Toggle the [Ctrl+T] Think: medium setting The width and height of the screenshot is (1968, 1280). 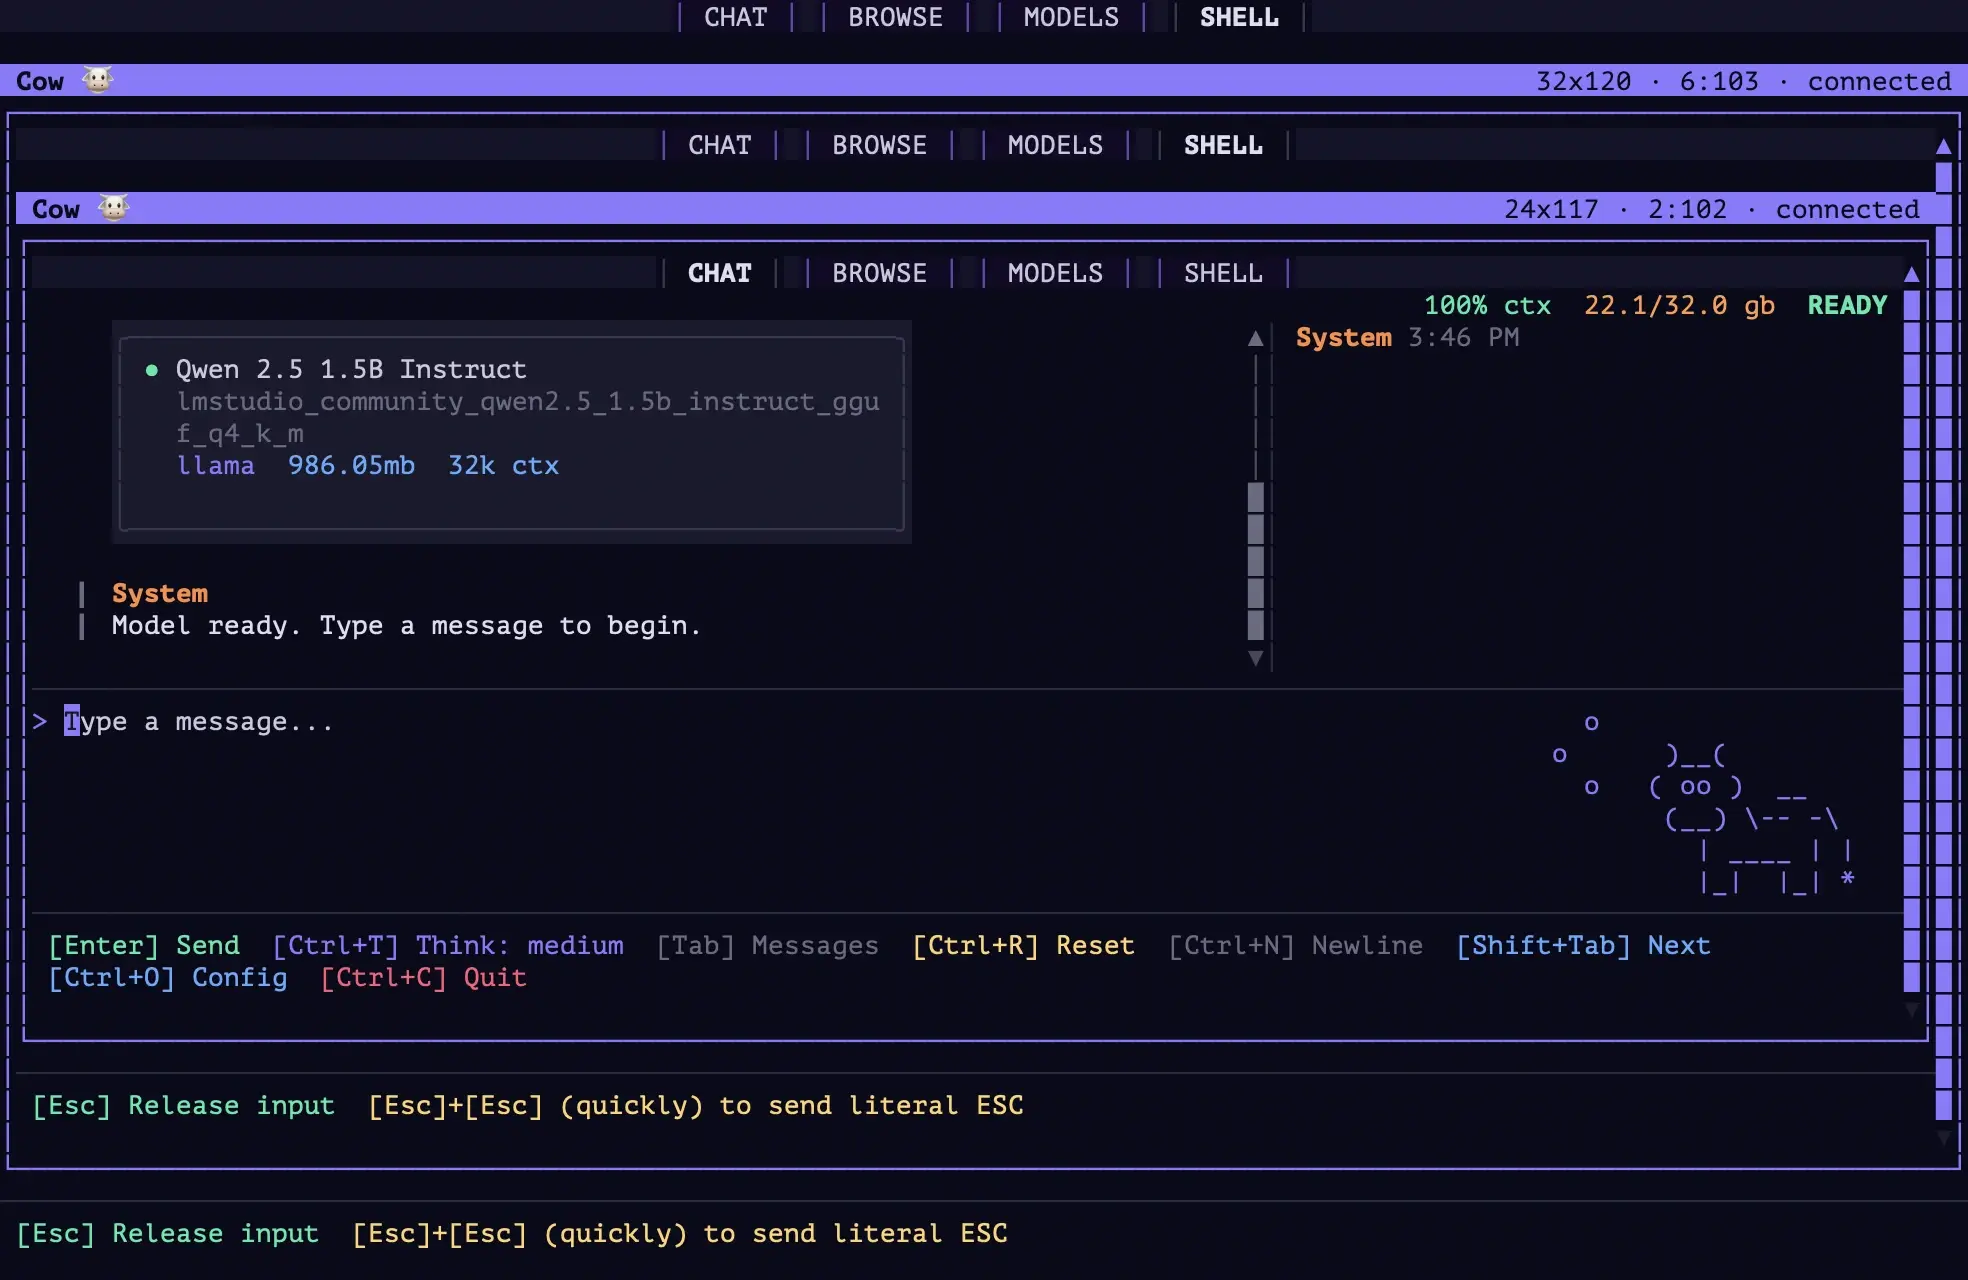click(x=448, y=945)
